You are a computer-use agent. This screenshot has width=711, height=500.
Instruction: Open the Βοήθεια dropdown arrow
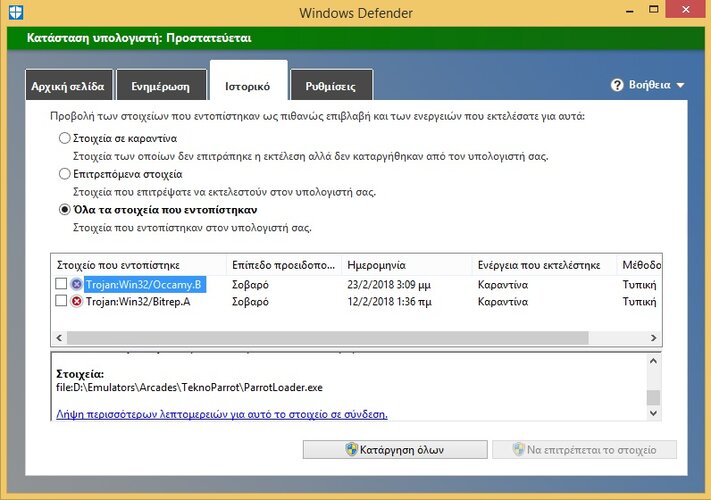pyautogui.click(x=680, y=85)
